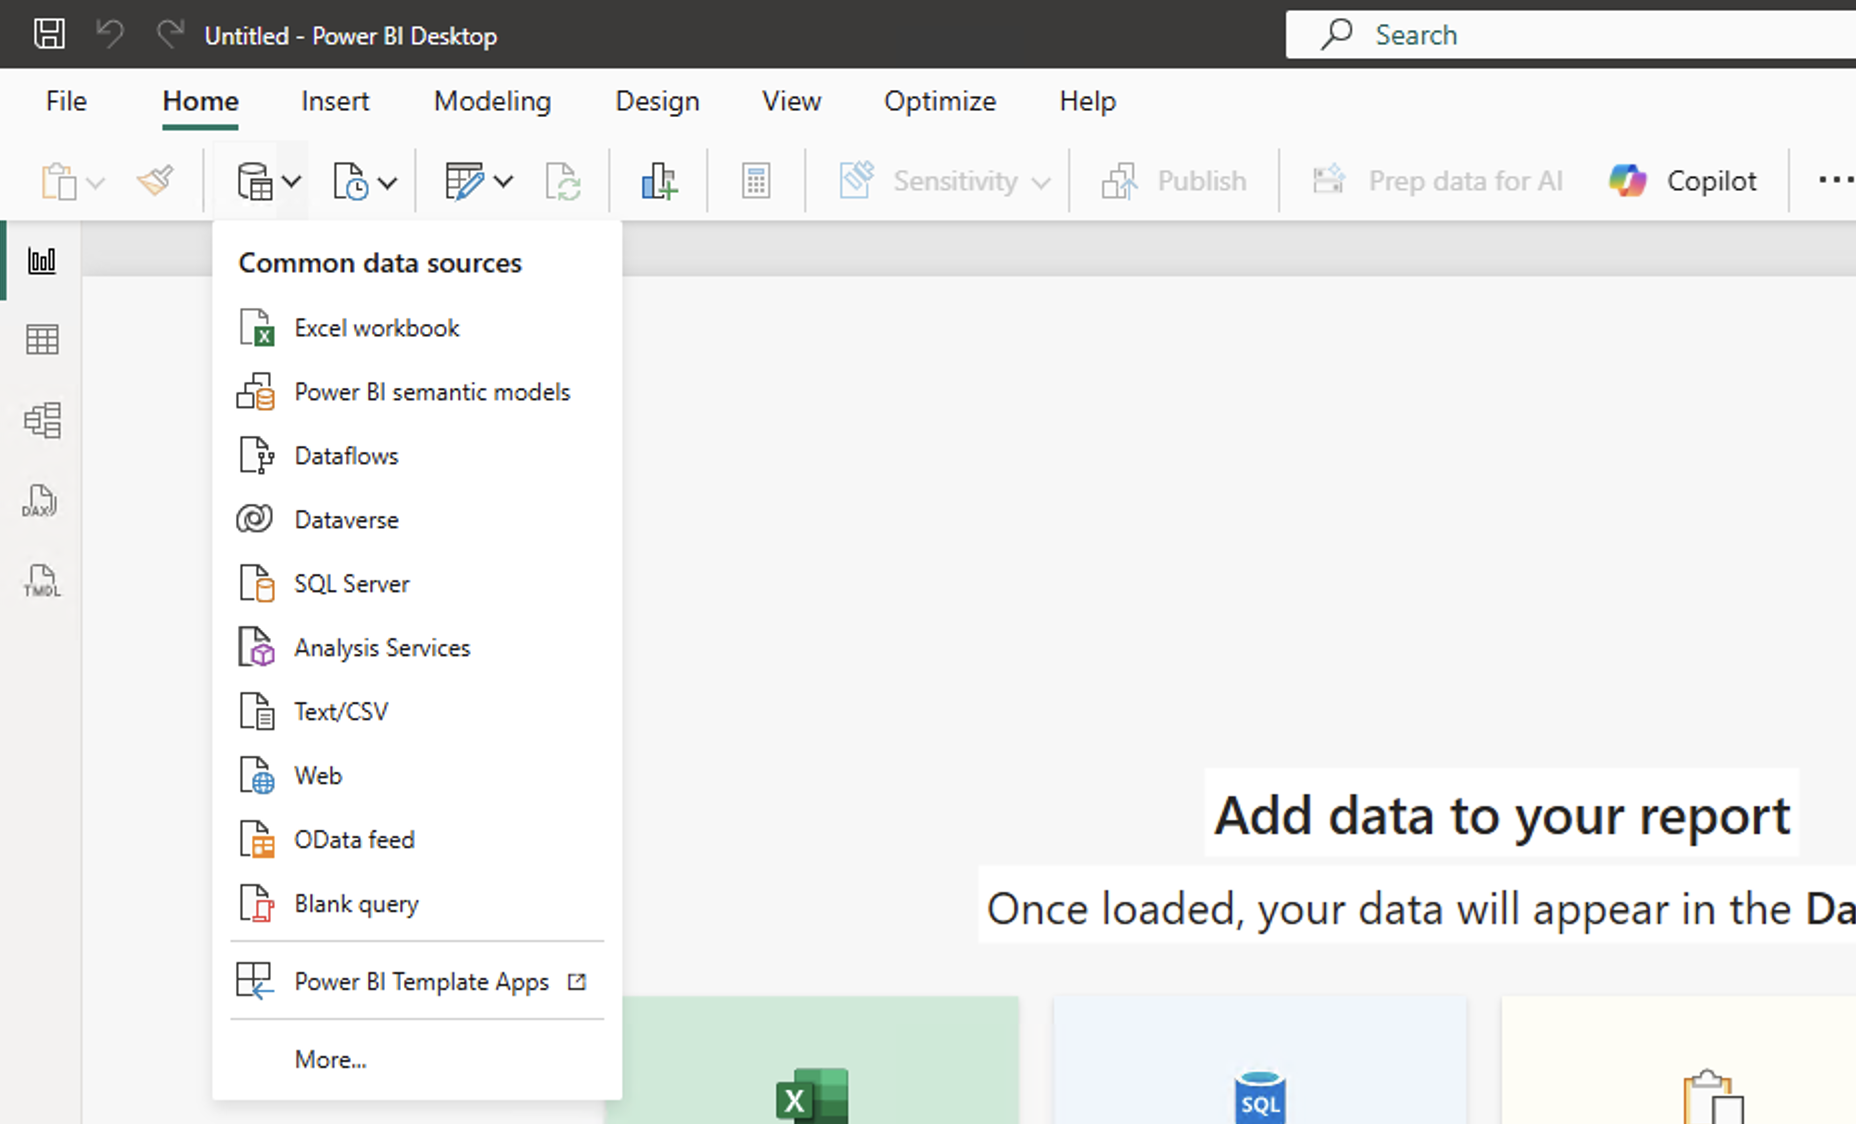1856x1124 pixels.
Task: Expand the Transform data dropdown
Action: click(504, 182)
